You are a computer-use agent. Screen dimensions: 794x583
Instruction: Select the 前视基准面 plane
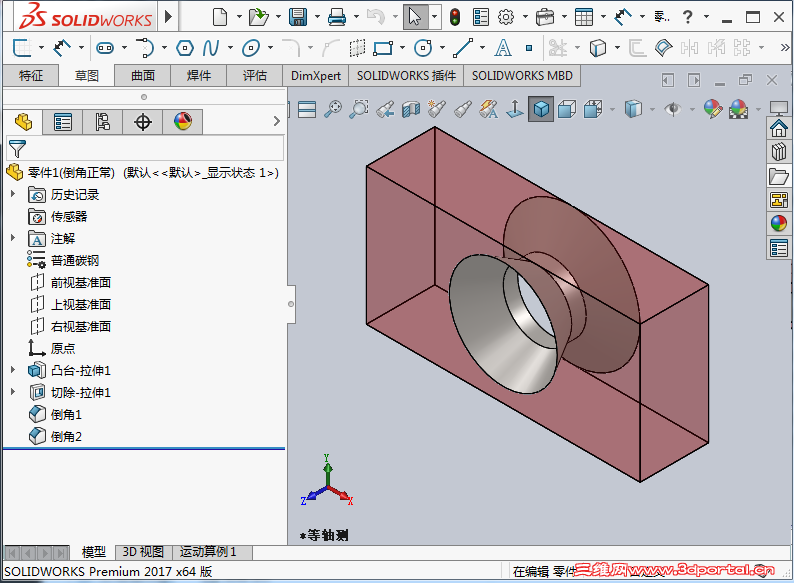pyautogui.click(x=70, y=282)
